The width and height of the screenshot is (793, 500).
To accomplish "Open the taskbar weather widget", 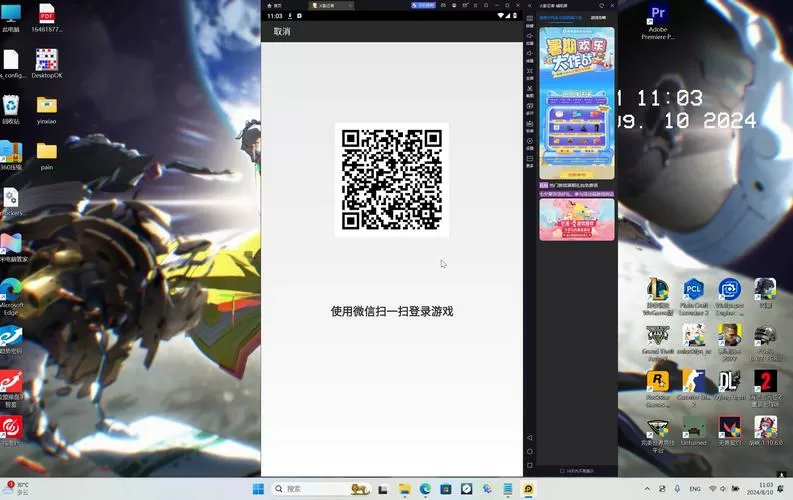I will coord(16,488).
